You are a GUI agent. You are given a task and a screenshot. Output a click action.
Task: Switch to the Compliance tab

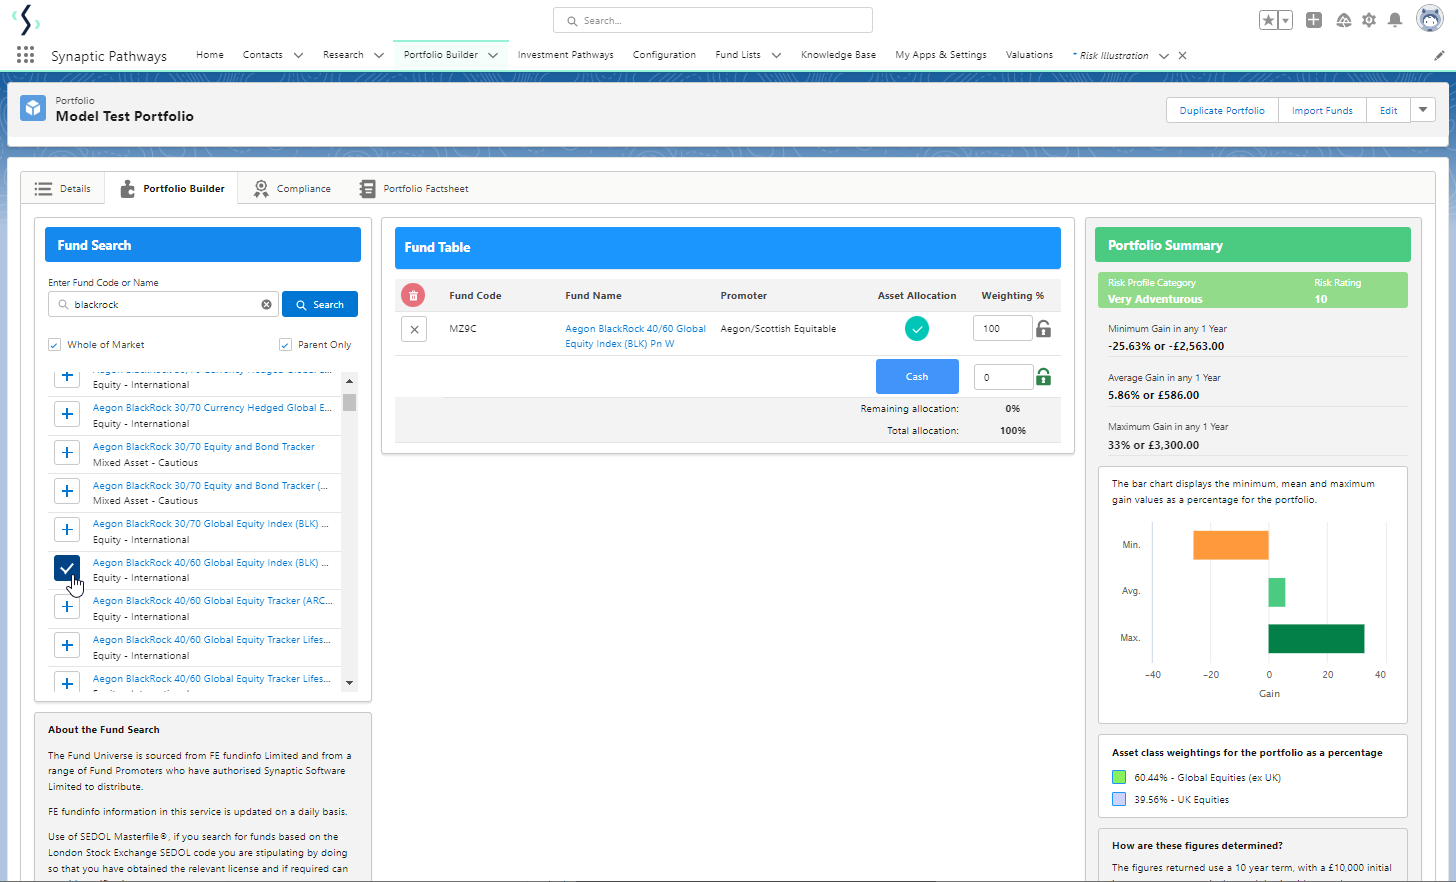click(x=292, y=188)
